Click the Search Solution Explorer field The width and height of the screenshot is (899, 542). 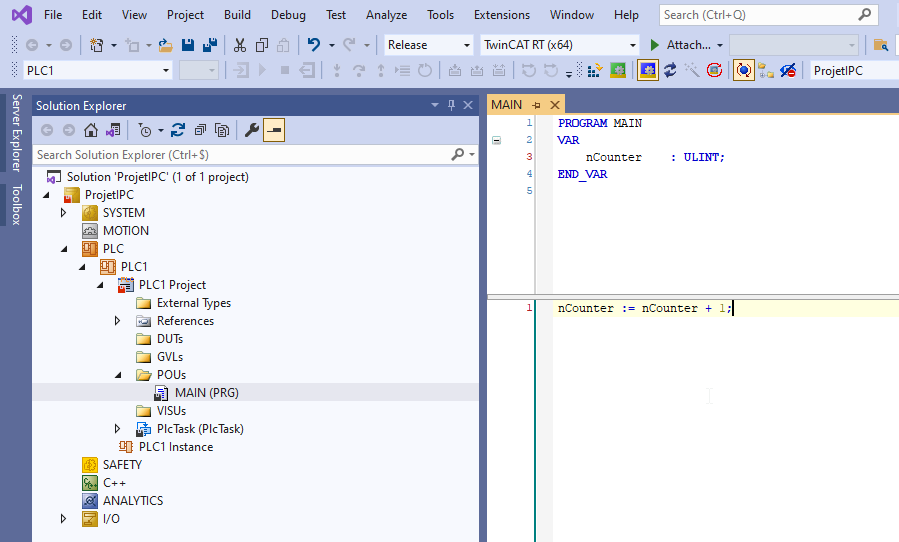pos(255,155)
